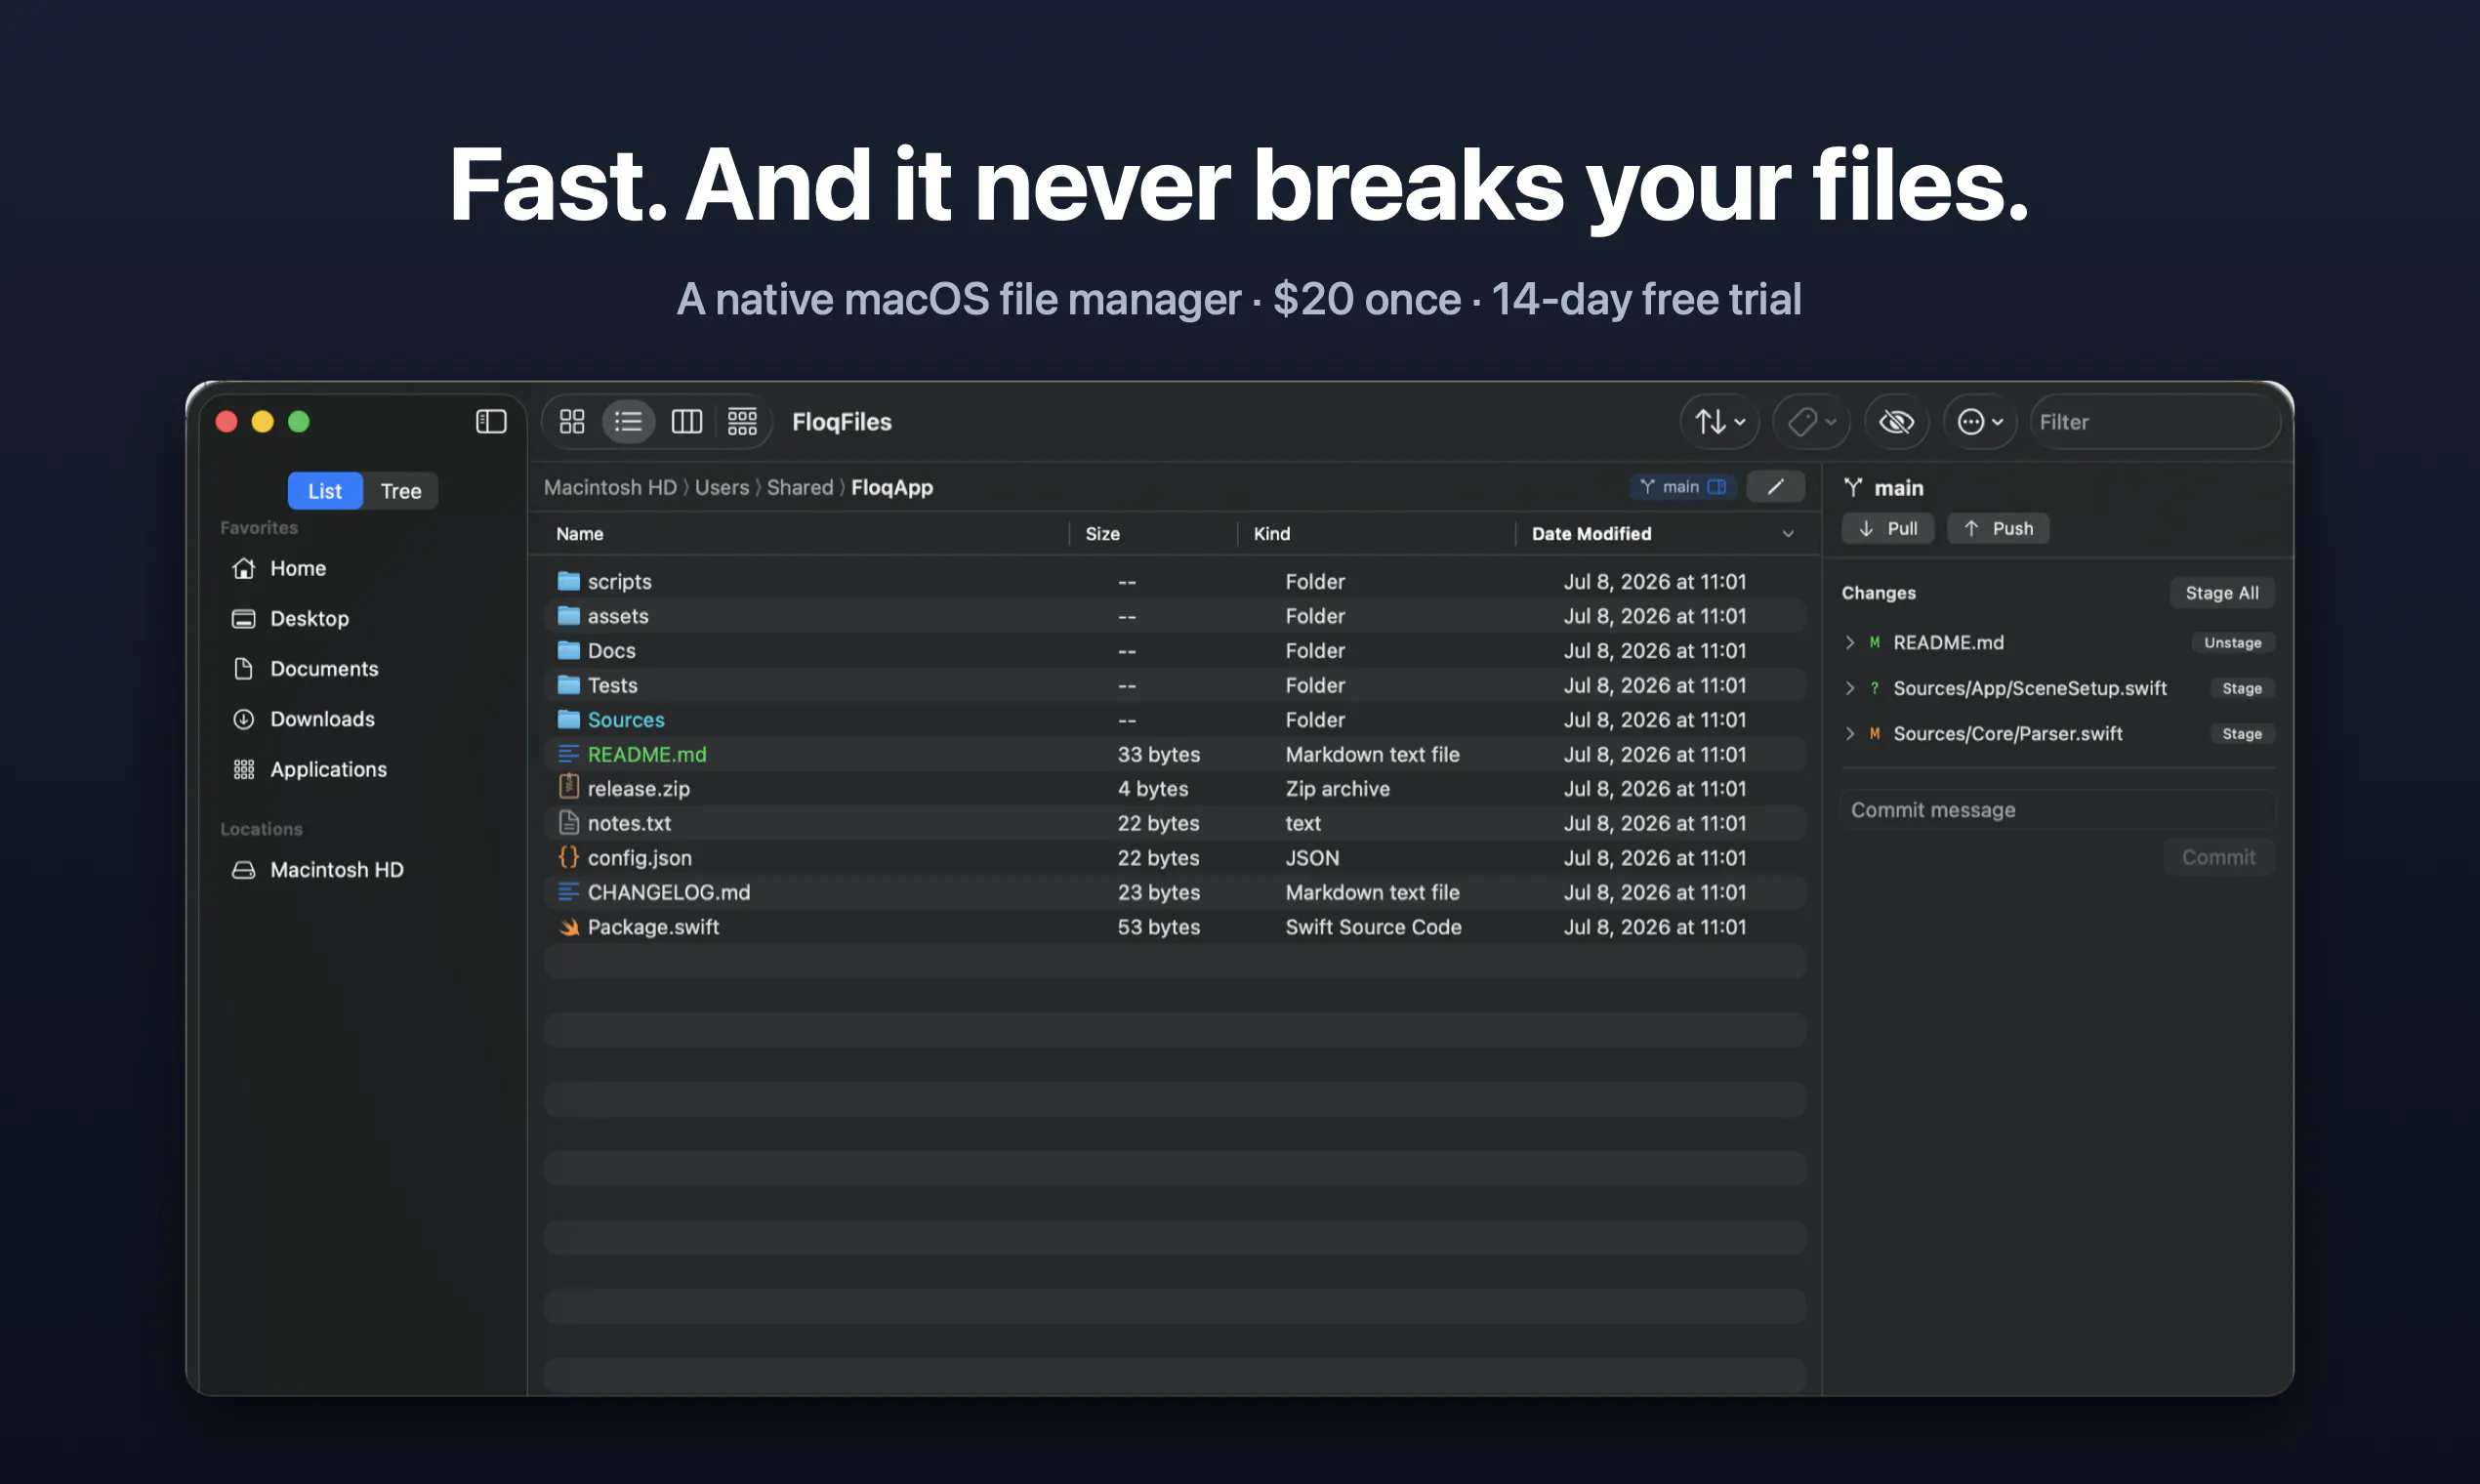Select 'Swift Source Code' kind cell
The width and height of the screenshot is (2480, 1484).
(x=1373, y=927)
